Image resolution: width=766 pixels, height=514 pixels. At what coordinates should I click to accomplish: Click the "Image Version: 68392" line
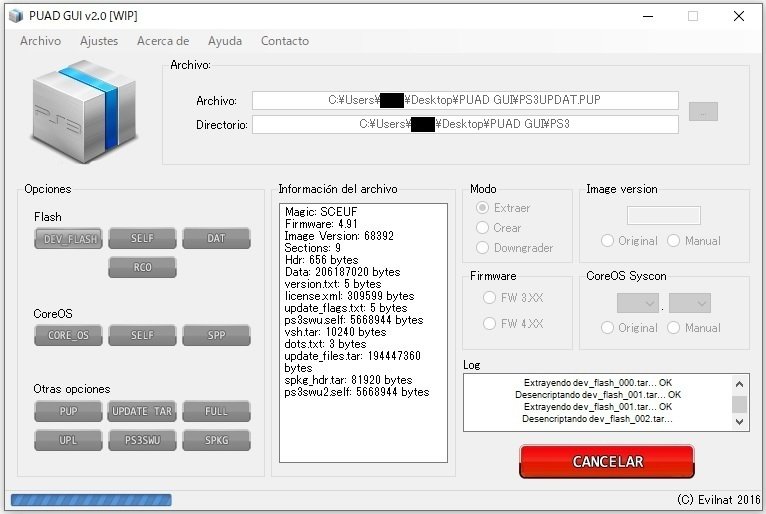[339, 236]
